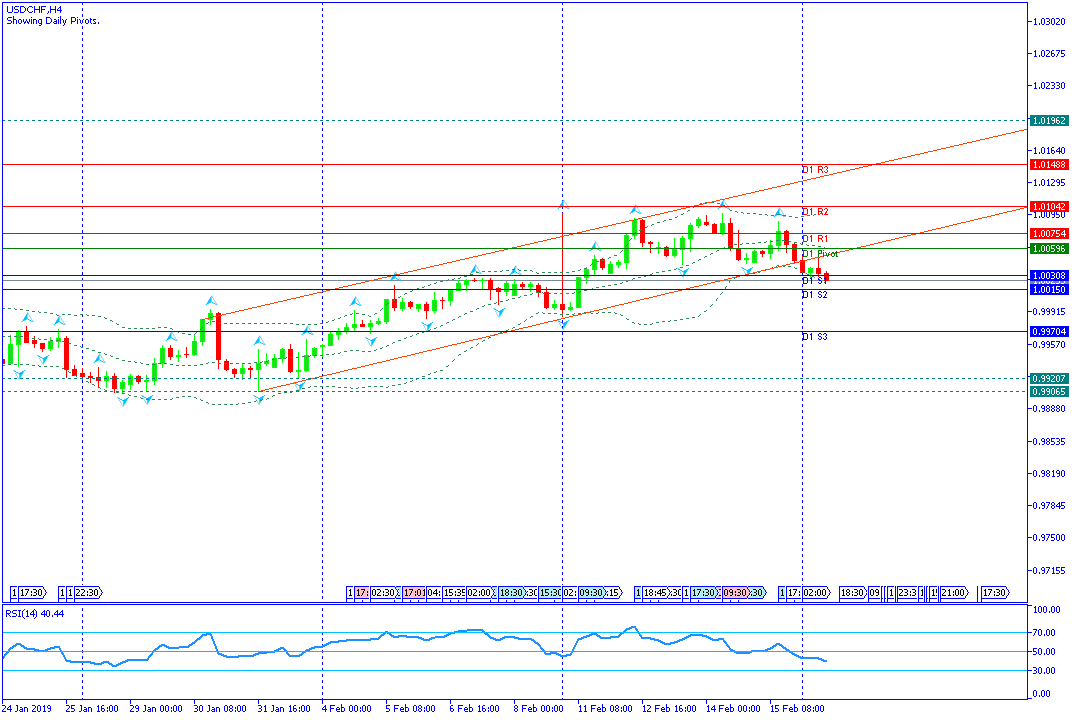Viewport: 1080px width, 720px height.
Task: Click the blue 0.99704 price tag
Action: 1049,332
